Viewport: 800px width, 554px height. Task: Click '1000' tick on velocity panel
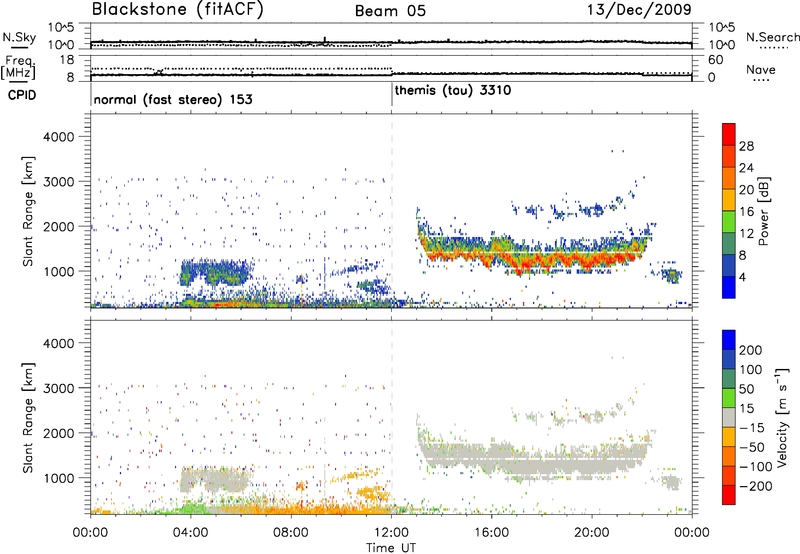tap(58, 478)
